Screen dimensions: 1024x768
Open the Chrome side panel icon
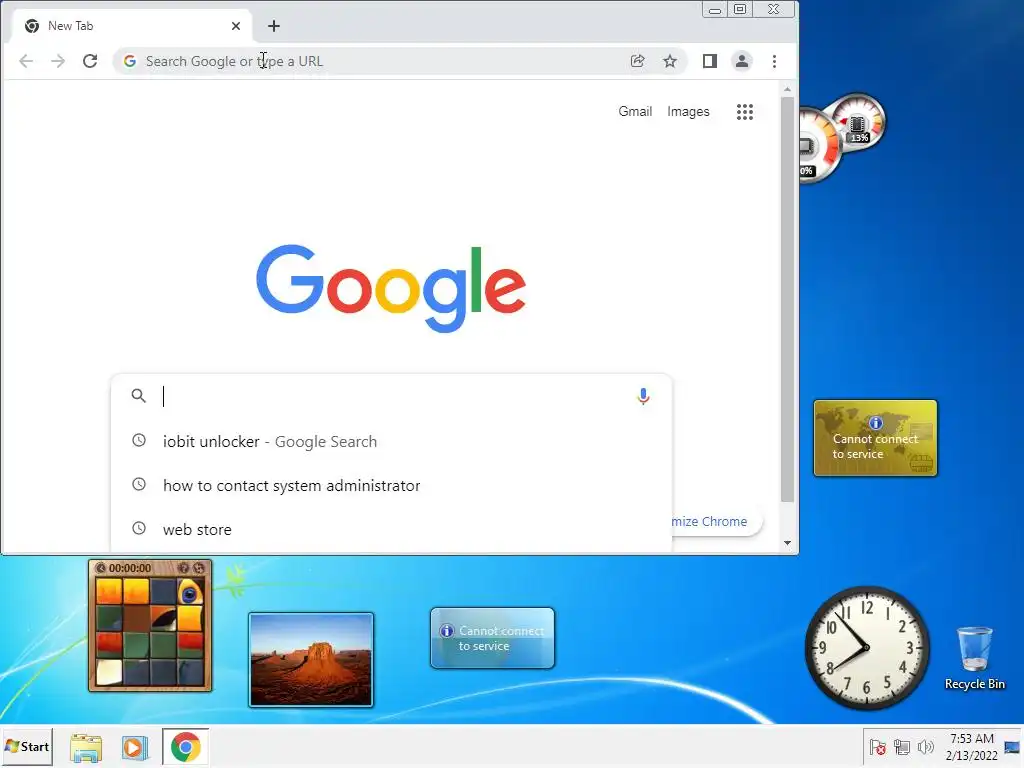pyautogui.click(x=710, y=61)
